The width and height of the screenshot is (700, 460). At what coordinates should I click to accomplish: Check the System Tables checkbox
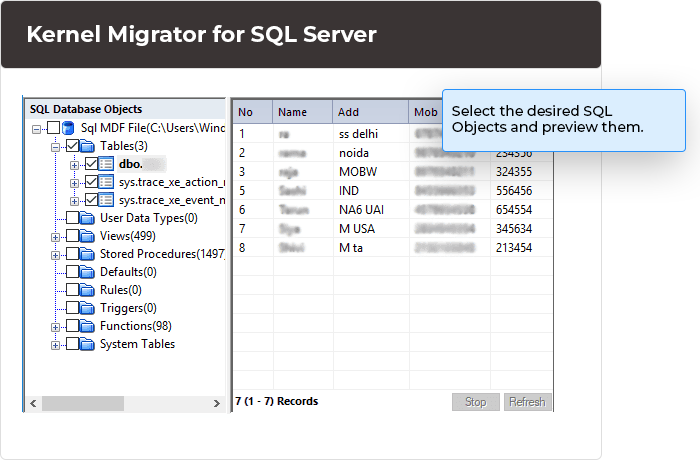pyautogui.click(x=72, y=343)
